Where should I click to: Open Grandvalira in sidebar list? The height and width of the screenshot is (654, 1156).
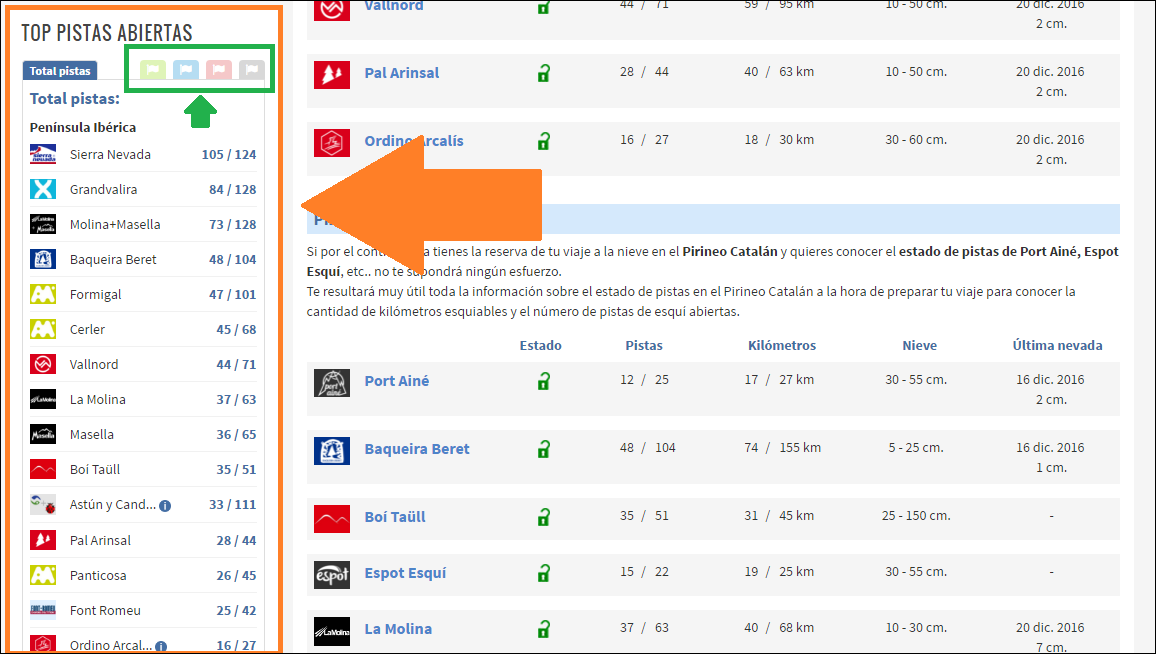click(x=103, y=189)
